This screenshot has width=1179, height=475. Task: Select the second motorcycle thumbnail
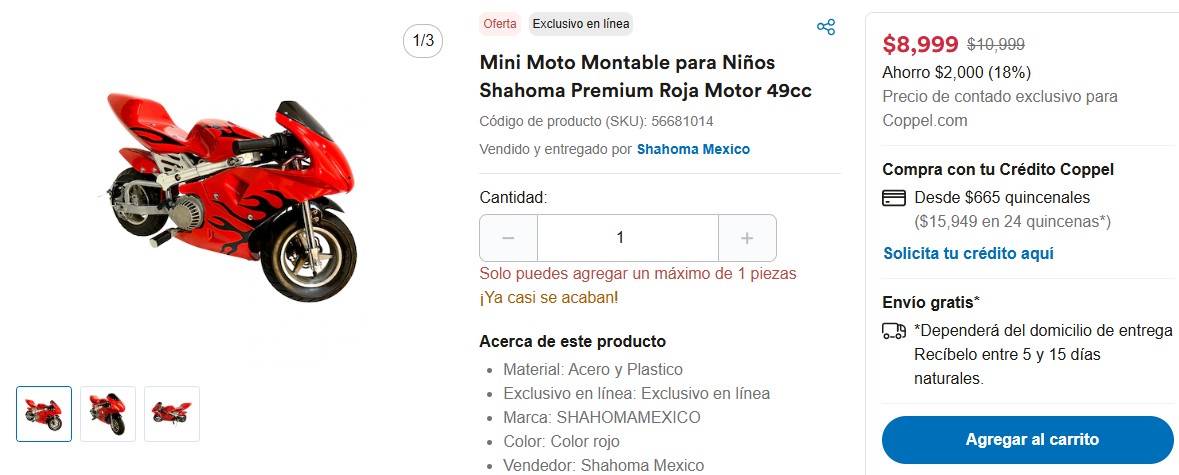108,414
